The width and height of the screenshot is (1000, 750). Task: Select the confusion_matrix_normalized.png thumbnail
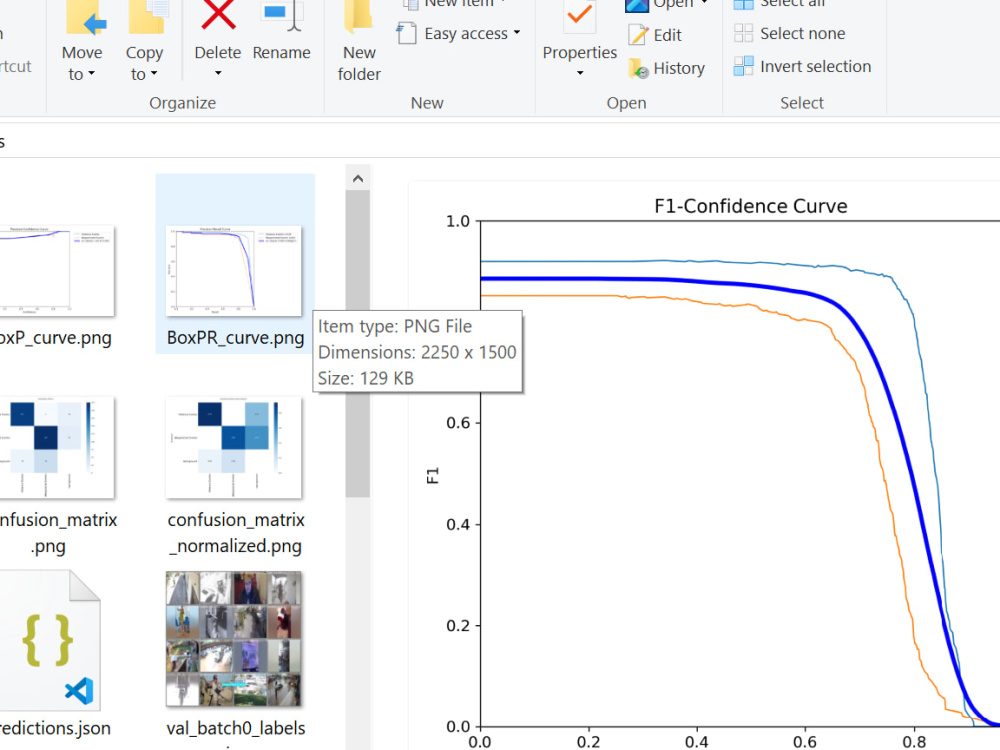click(233, 447)
